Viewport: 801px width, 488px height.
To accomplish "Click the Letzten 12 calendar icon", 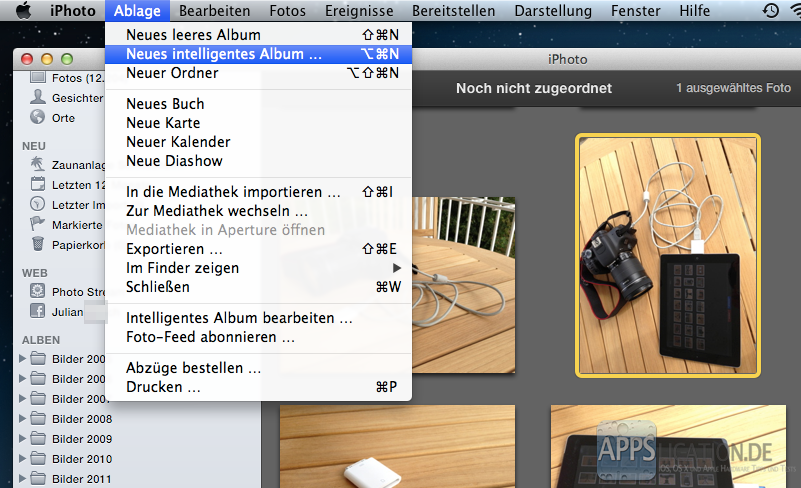I will point(37,184).
